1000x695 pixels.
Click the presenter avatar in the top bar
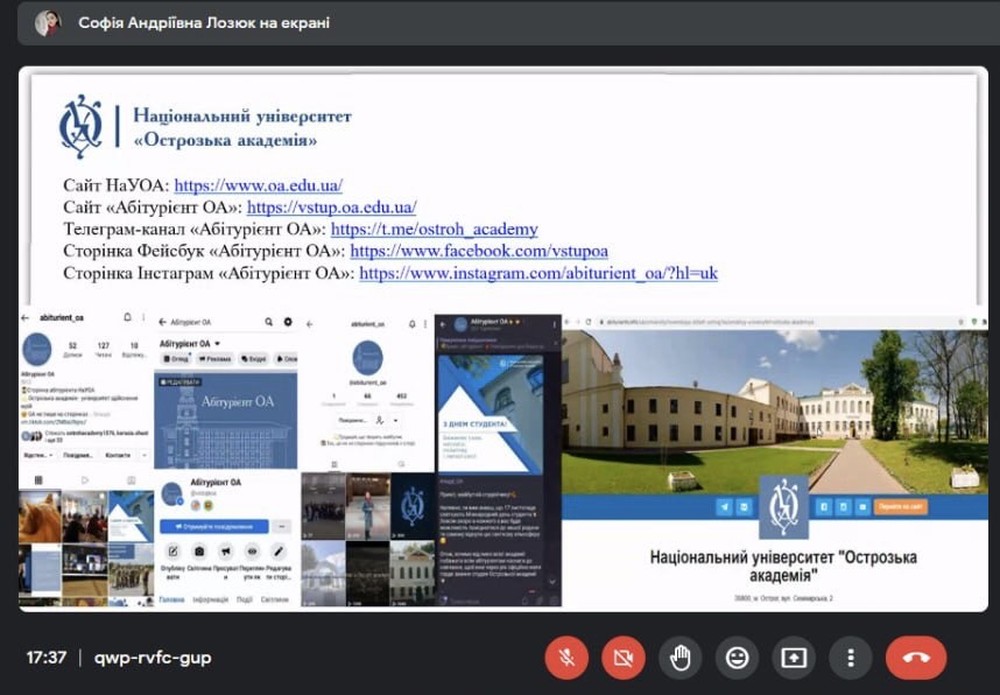coord(48,23)
